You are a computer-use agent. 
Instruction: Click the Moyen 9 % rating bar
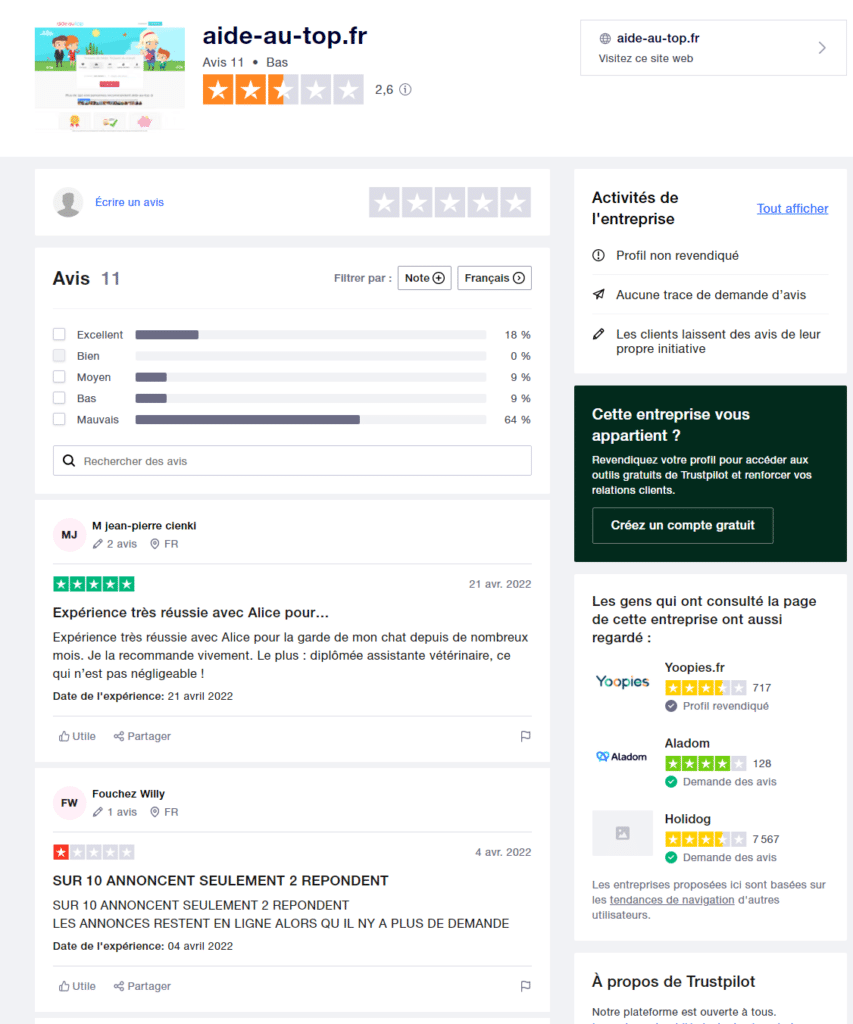pyautogui.click(x=311, y=377)
